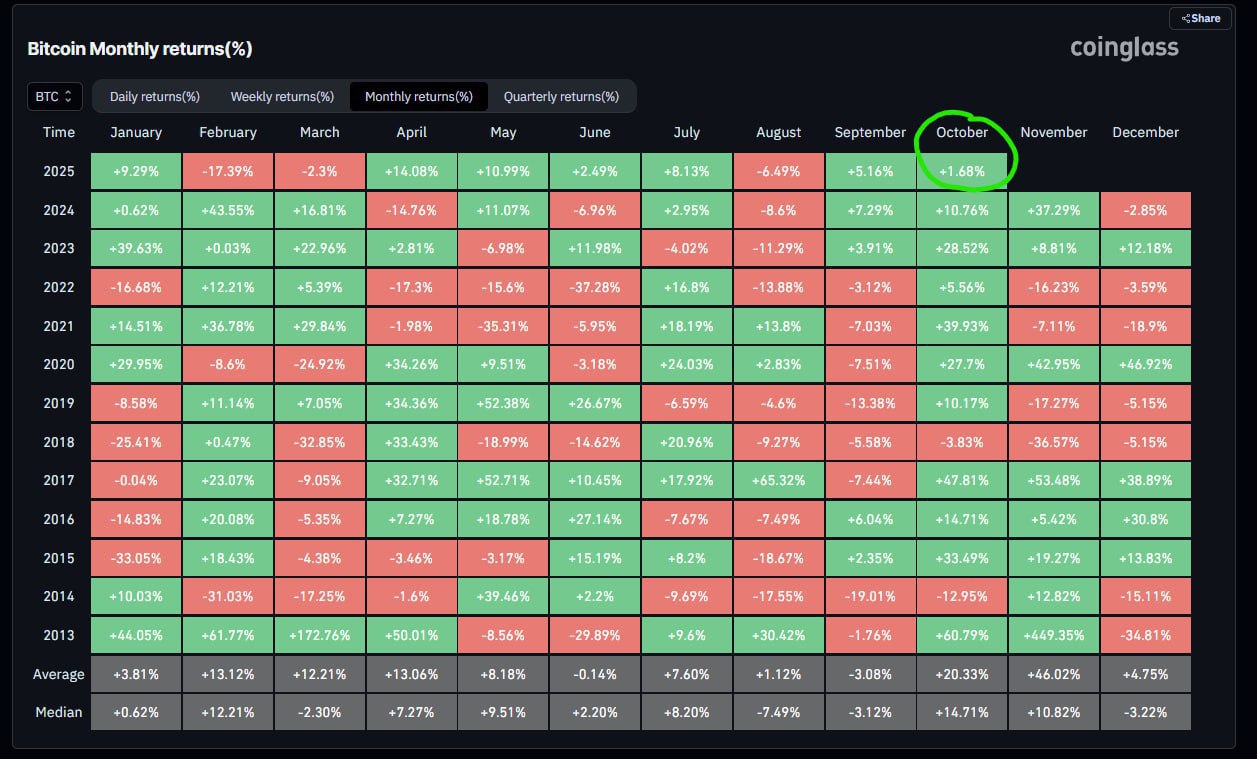Select the November 2013 cell showing +449.35%
1257x759 pixels.
[x=1053, y=634]
